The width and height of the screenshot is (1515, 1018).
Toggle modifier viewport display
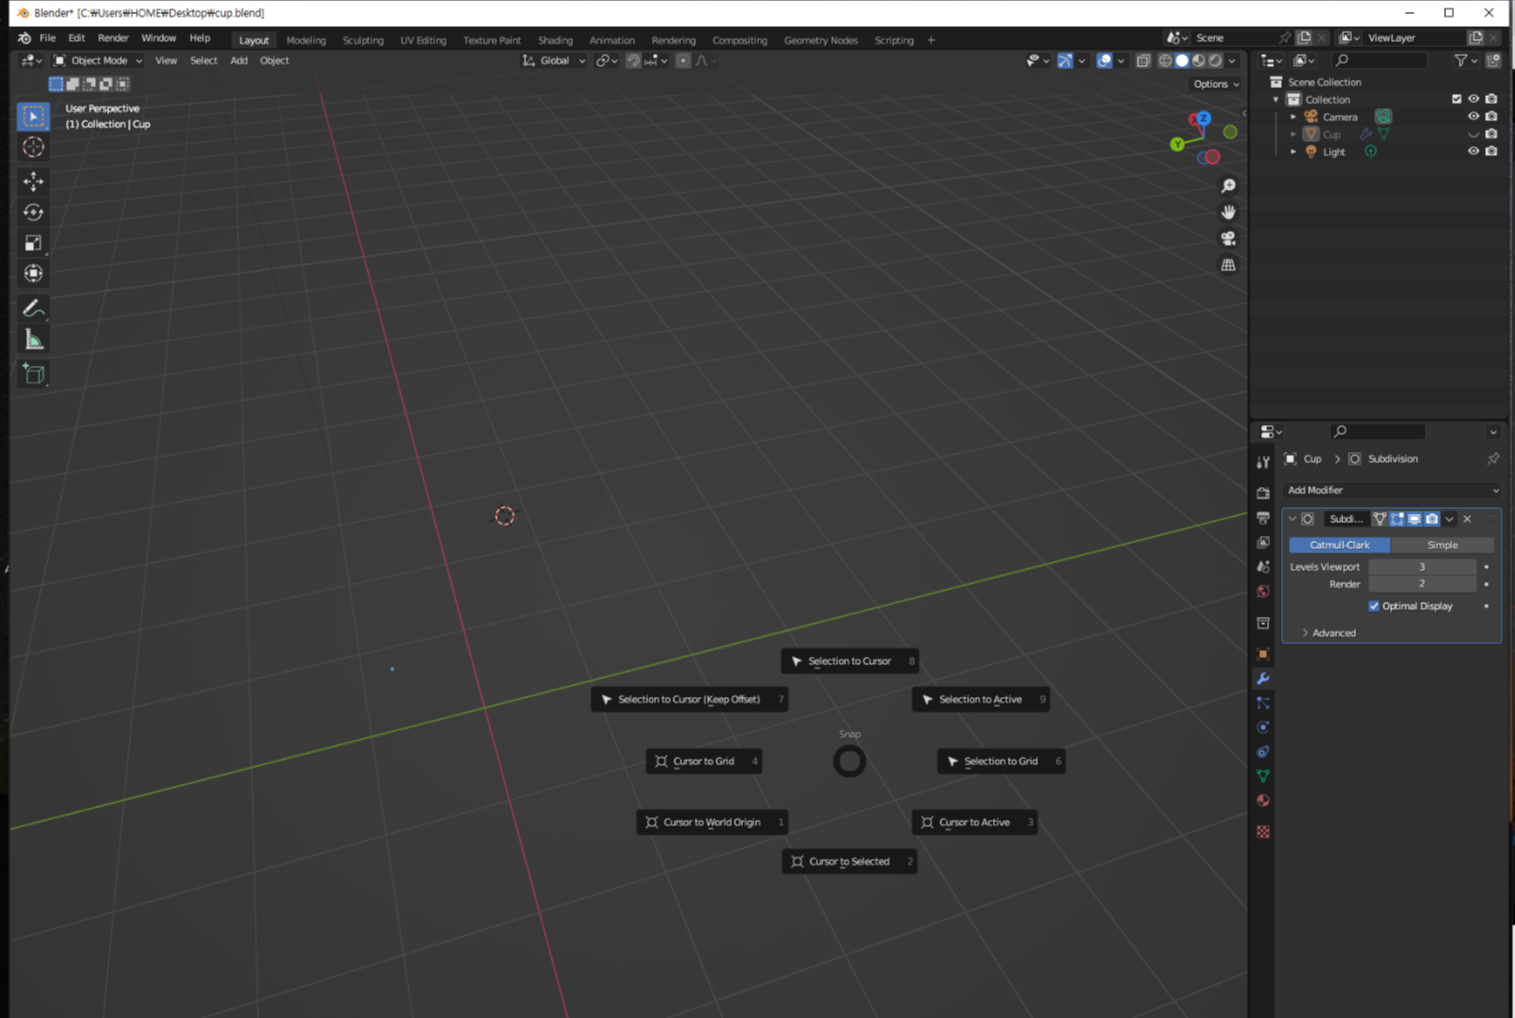[1414, 519]
